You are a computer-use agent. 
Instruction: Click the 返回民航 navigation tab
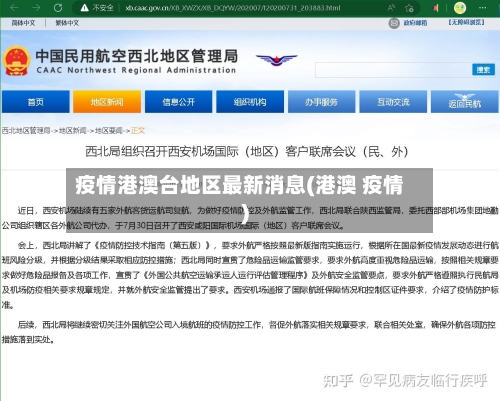(465, 102)
